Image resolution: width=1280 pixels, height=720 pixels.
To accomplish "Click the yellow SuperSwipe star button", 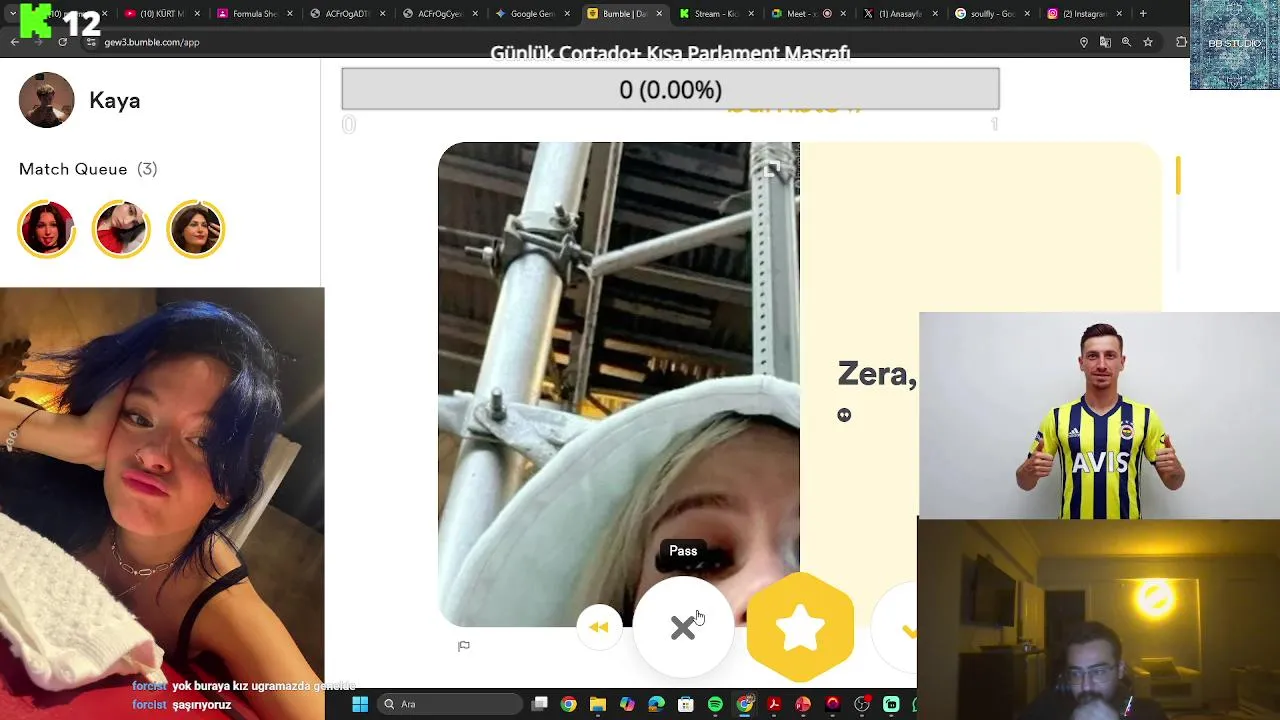I will tap(800, 627).
